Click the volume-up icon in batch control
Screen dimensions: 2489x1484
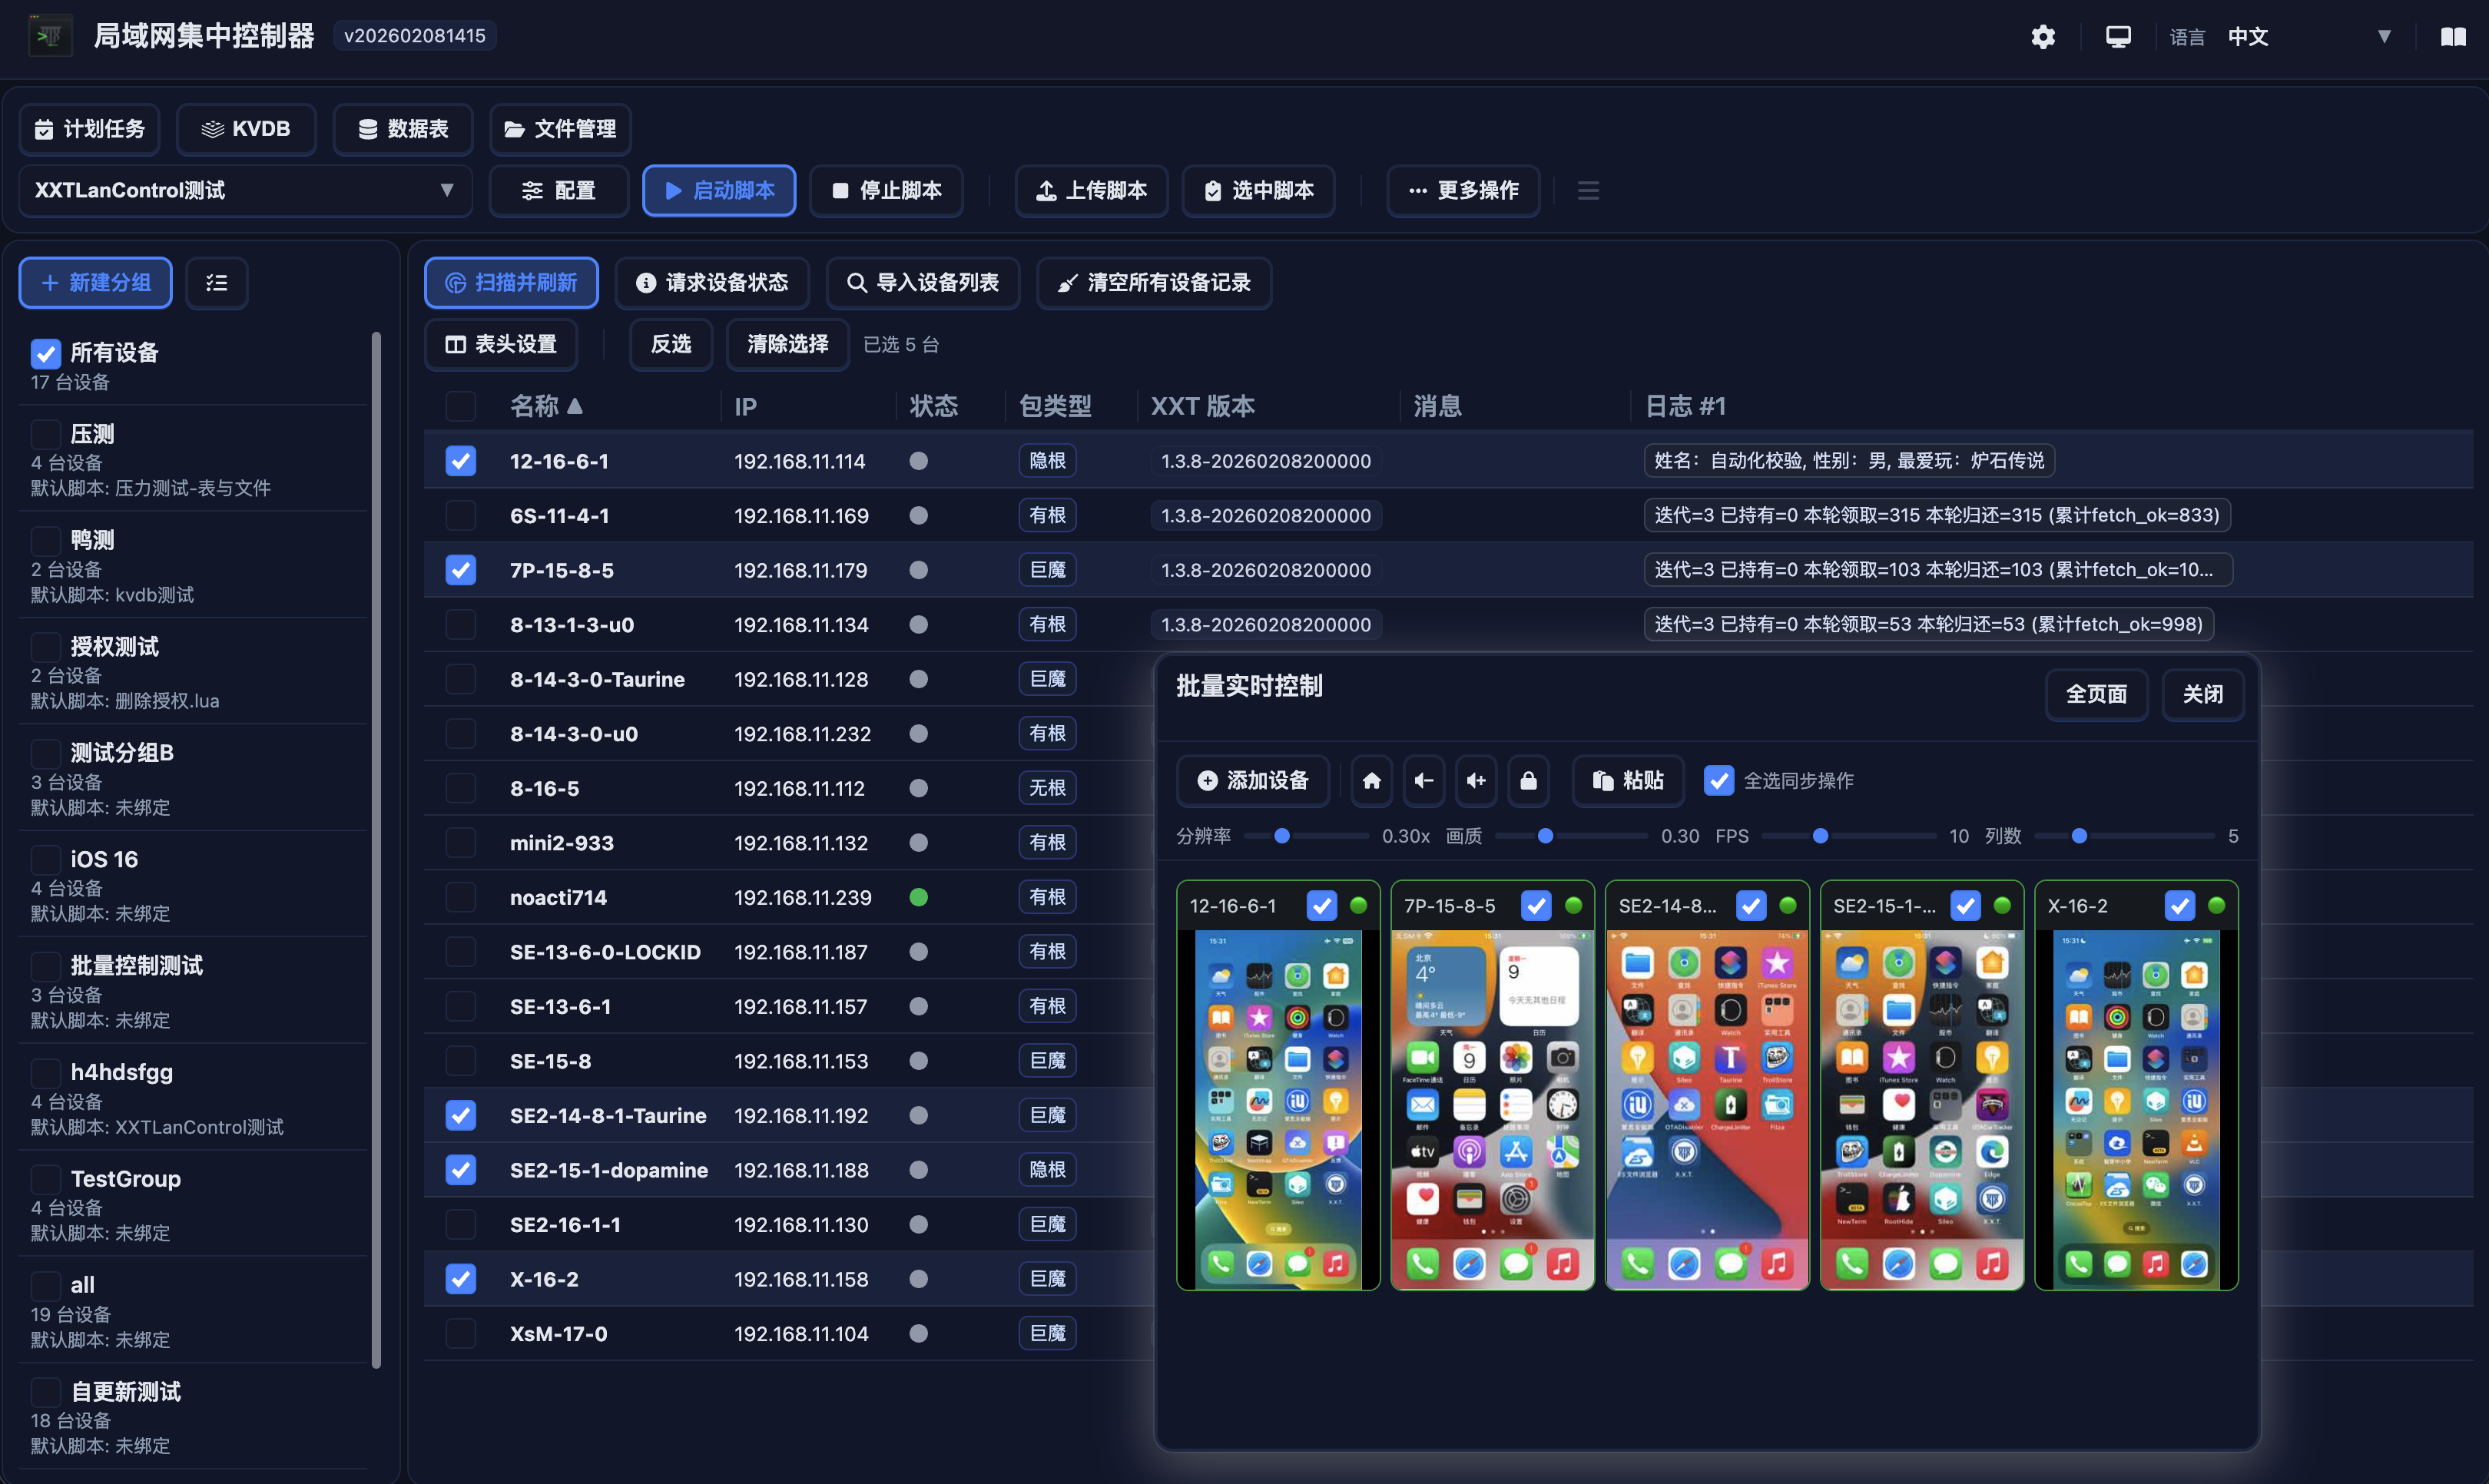[1476, 781]
